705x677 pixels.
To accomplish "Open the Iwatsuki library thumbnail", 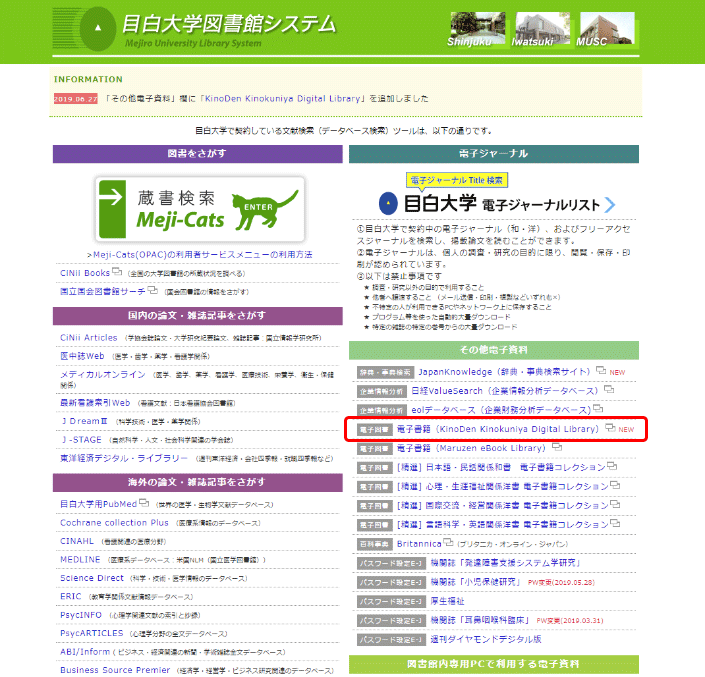I will pyautogui.click(x=542, y=29).
